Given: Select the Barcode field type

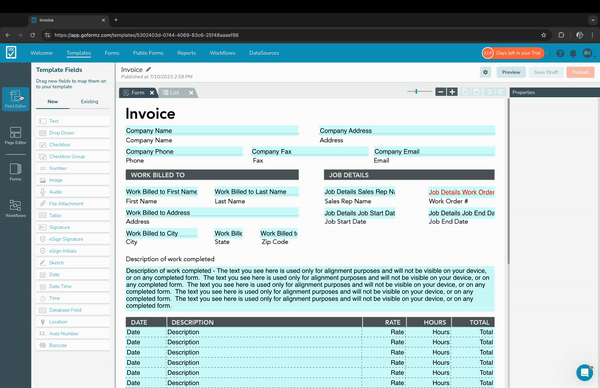Looking at the screenshot, I should click(73, 345).
